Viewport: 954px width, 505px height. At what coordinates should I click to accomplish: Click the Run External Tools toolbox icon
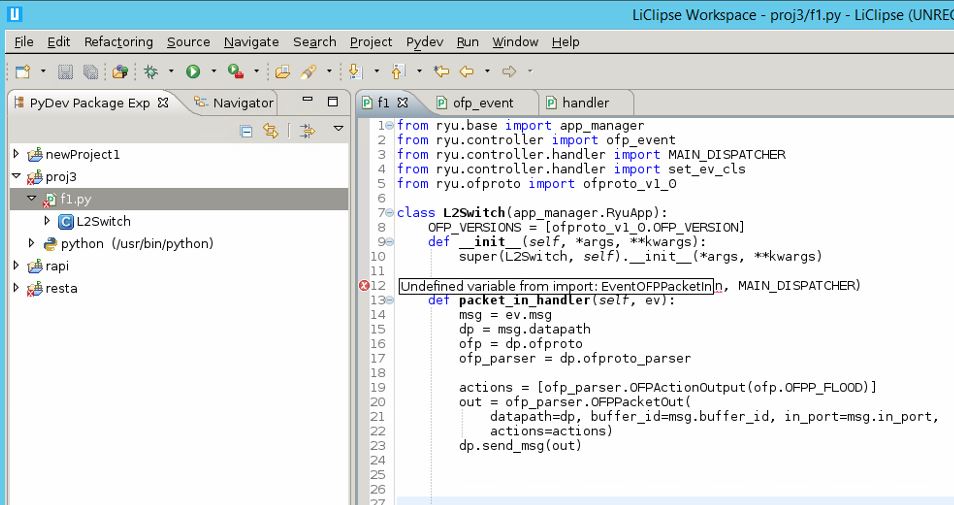tap(236, 72)
